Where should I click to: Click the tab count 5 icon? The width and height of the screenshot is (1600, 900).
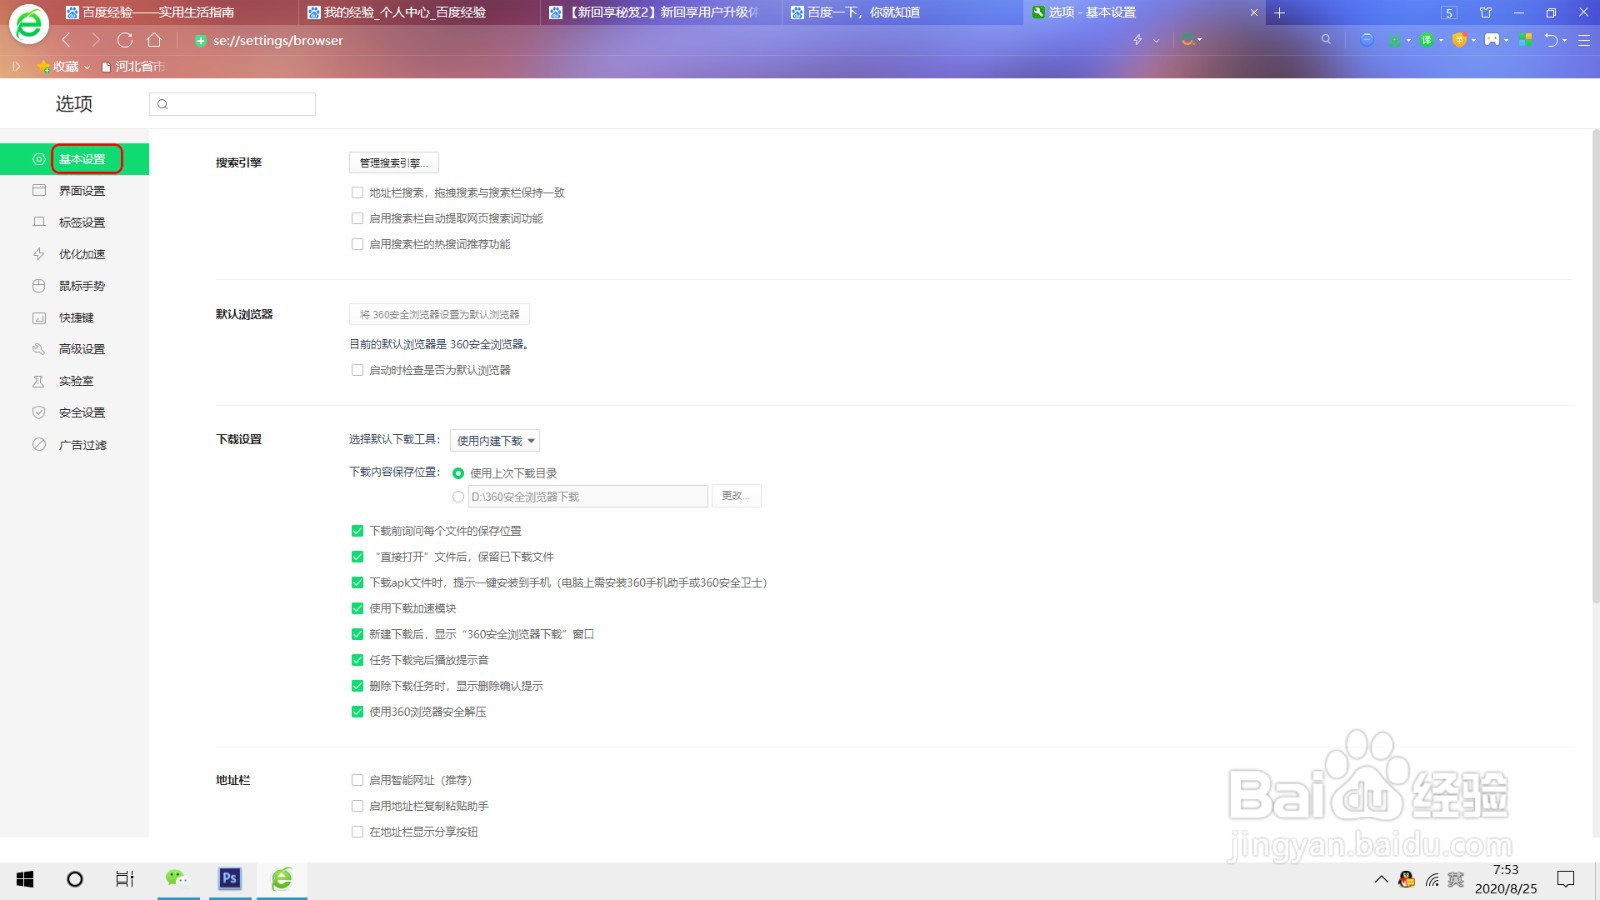(1449, 13)
